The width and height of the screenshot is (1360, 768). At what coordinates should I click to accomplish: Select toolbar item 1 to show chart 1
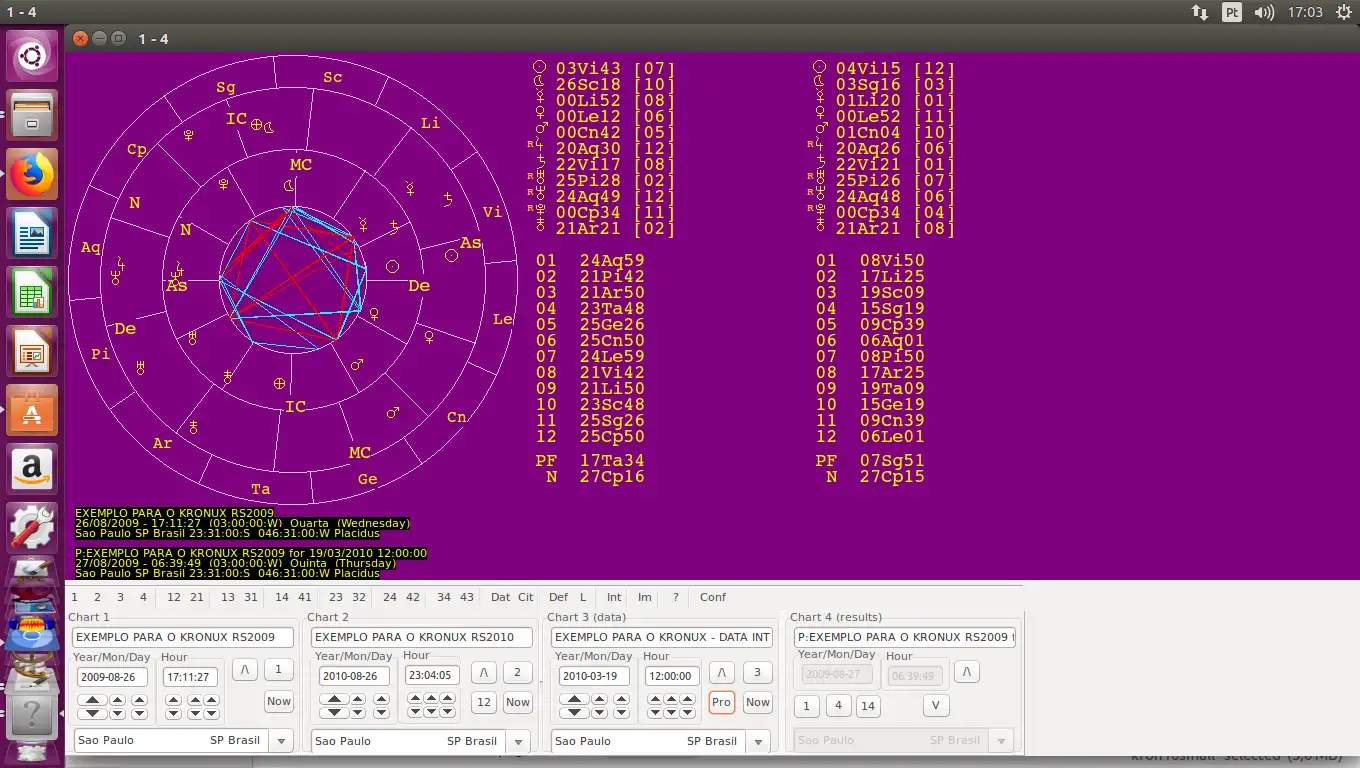(x=74, y=597)
